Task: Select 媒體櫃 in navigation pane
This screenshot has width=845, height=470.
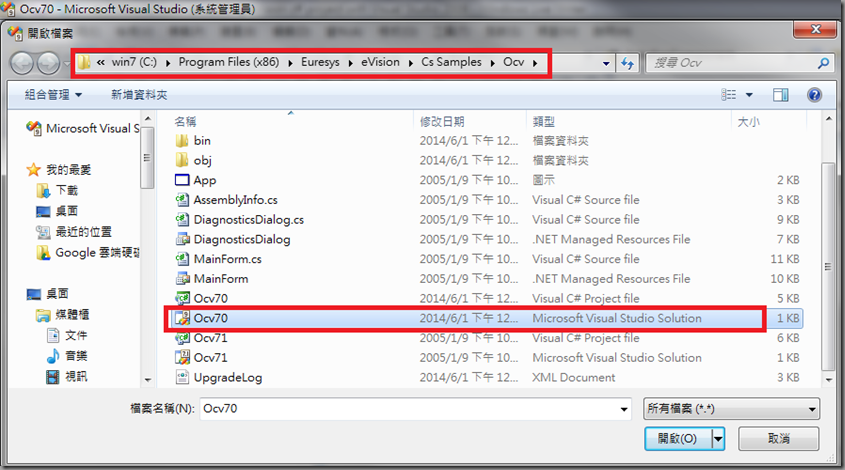Action: [x=72, y=314]
